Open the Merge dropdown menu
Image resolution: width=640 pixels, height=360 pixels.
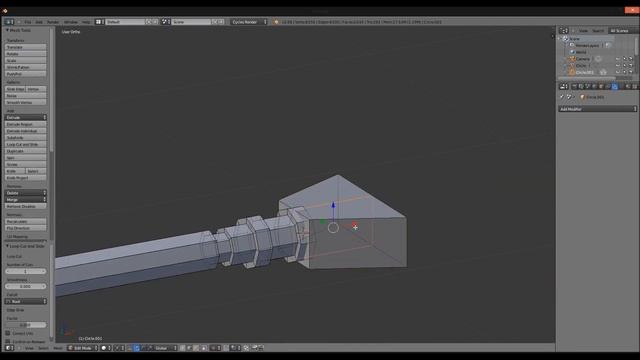(x=26, y=200)
